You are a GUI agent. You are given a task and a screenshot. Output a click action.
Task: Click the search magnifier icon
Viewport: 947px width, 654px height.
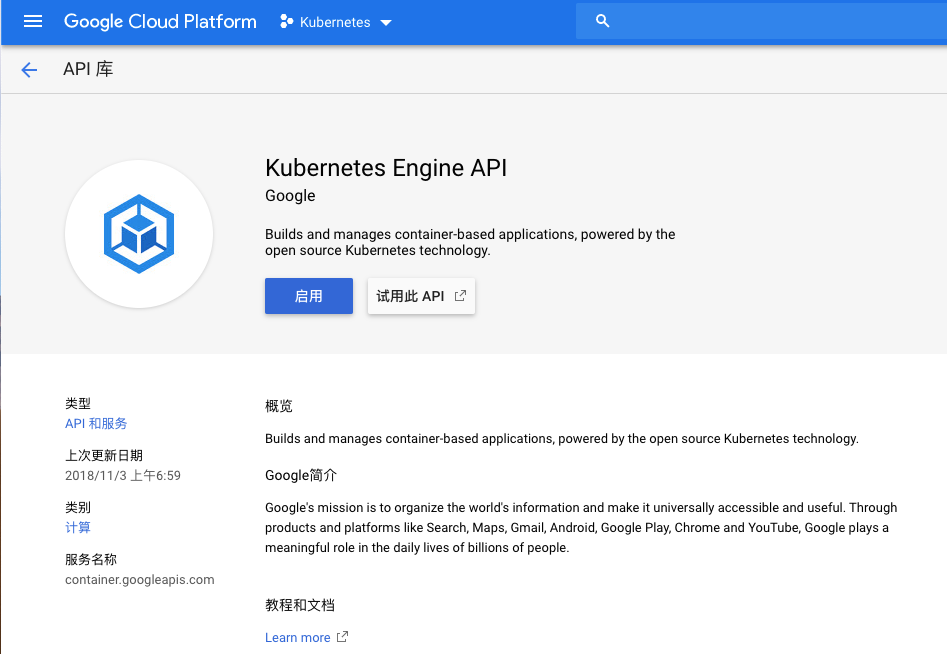[602, 21]
